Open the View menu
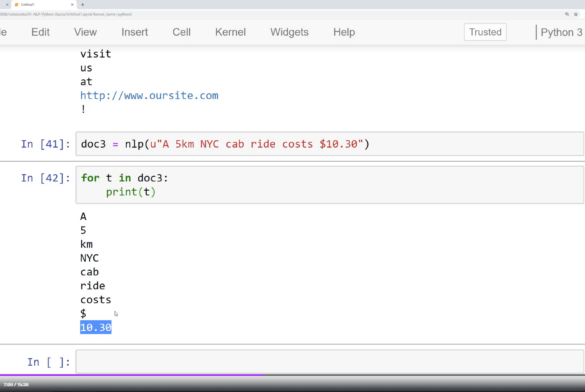 [x=85, y=32]
